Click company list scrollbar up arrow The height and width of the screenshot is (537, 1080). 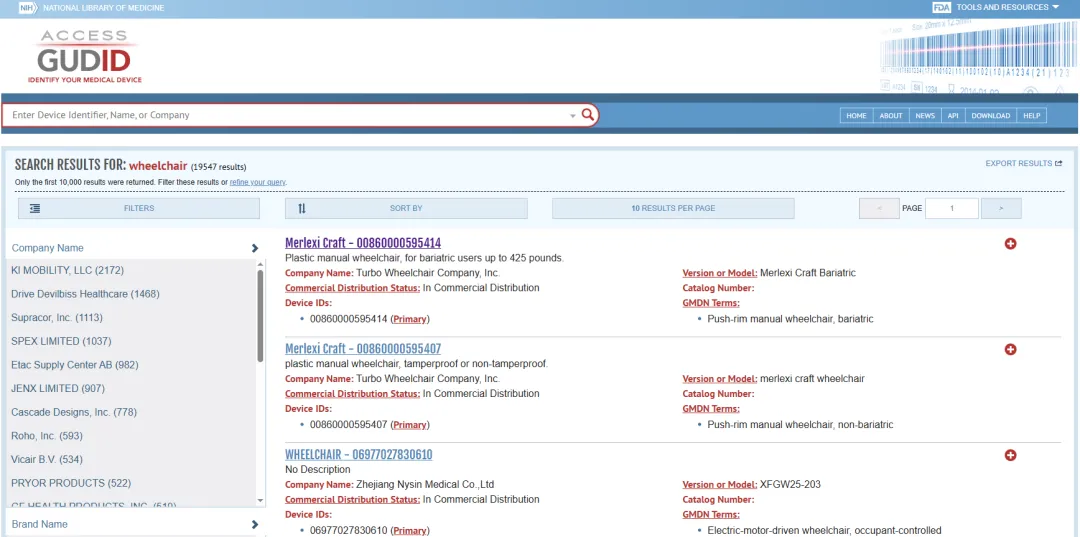pyautogui.click(x=260, y=264)
